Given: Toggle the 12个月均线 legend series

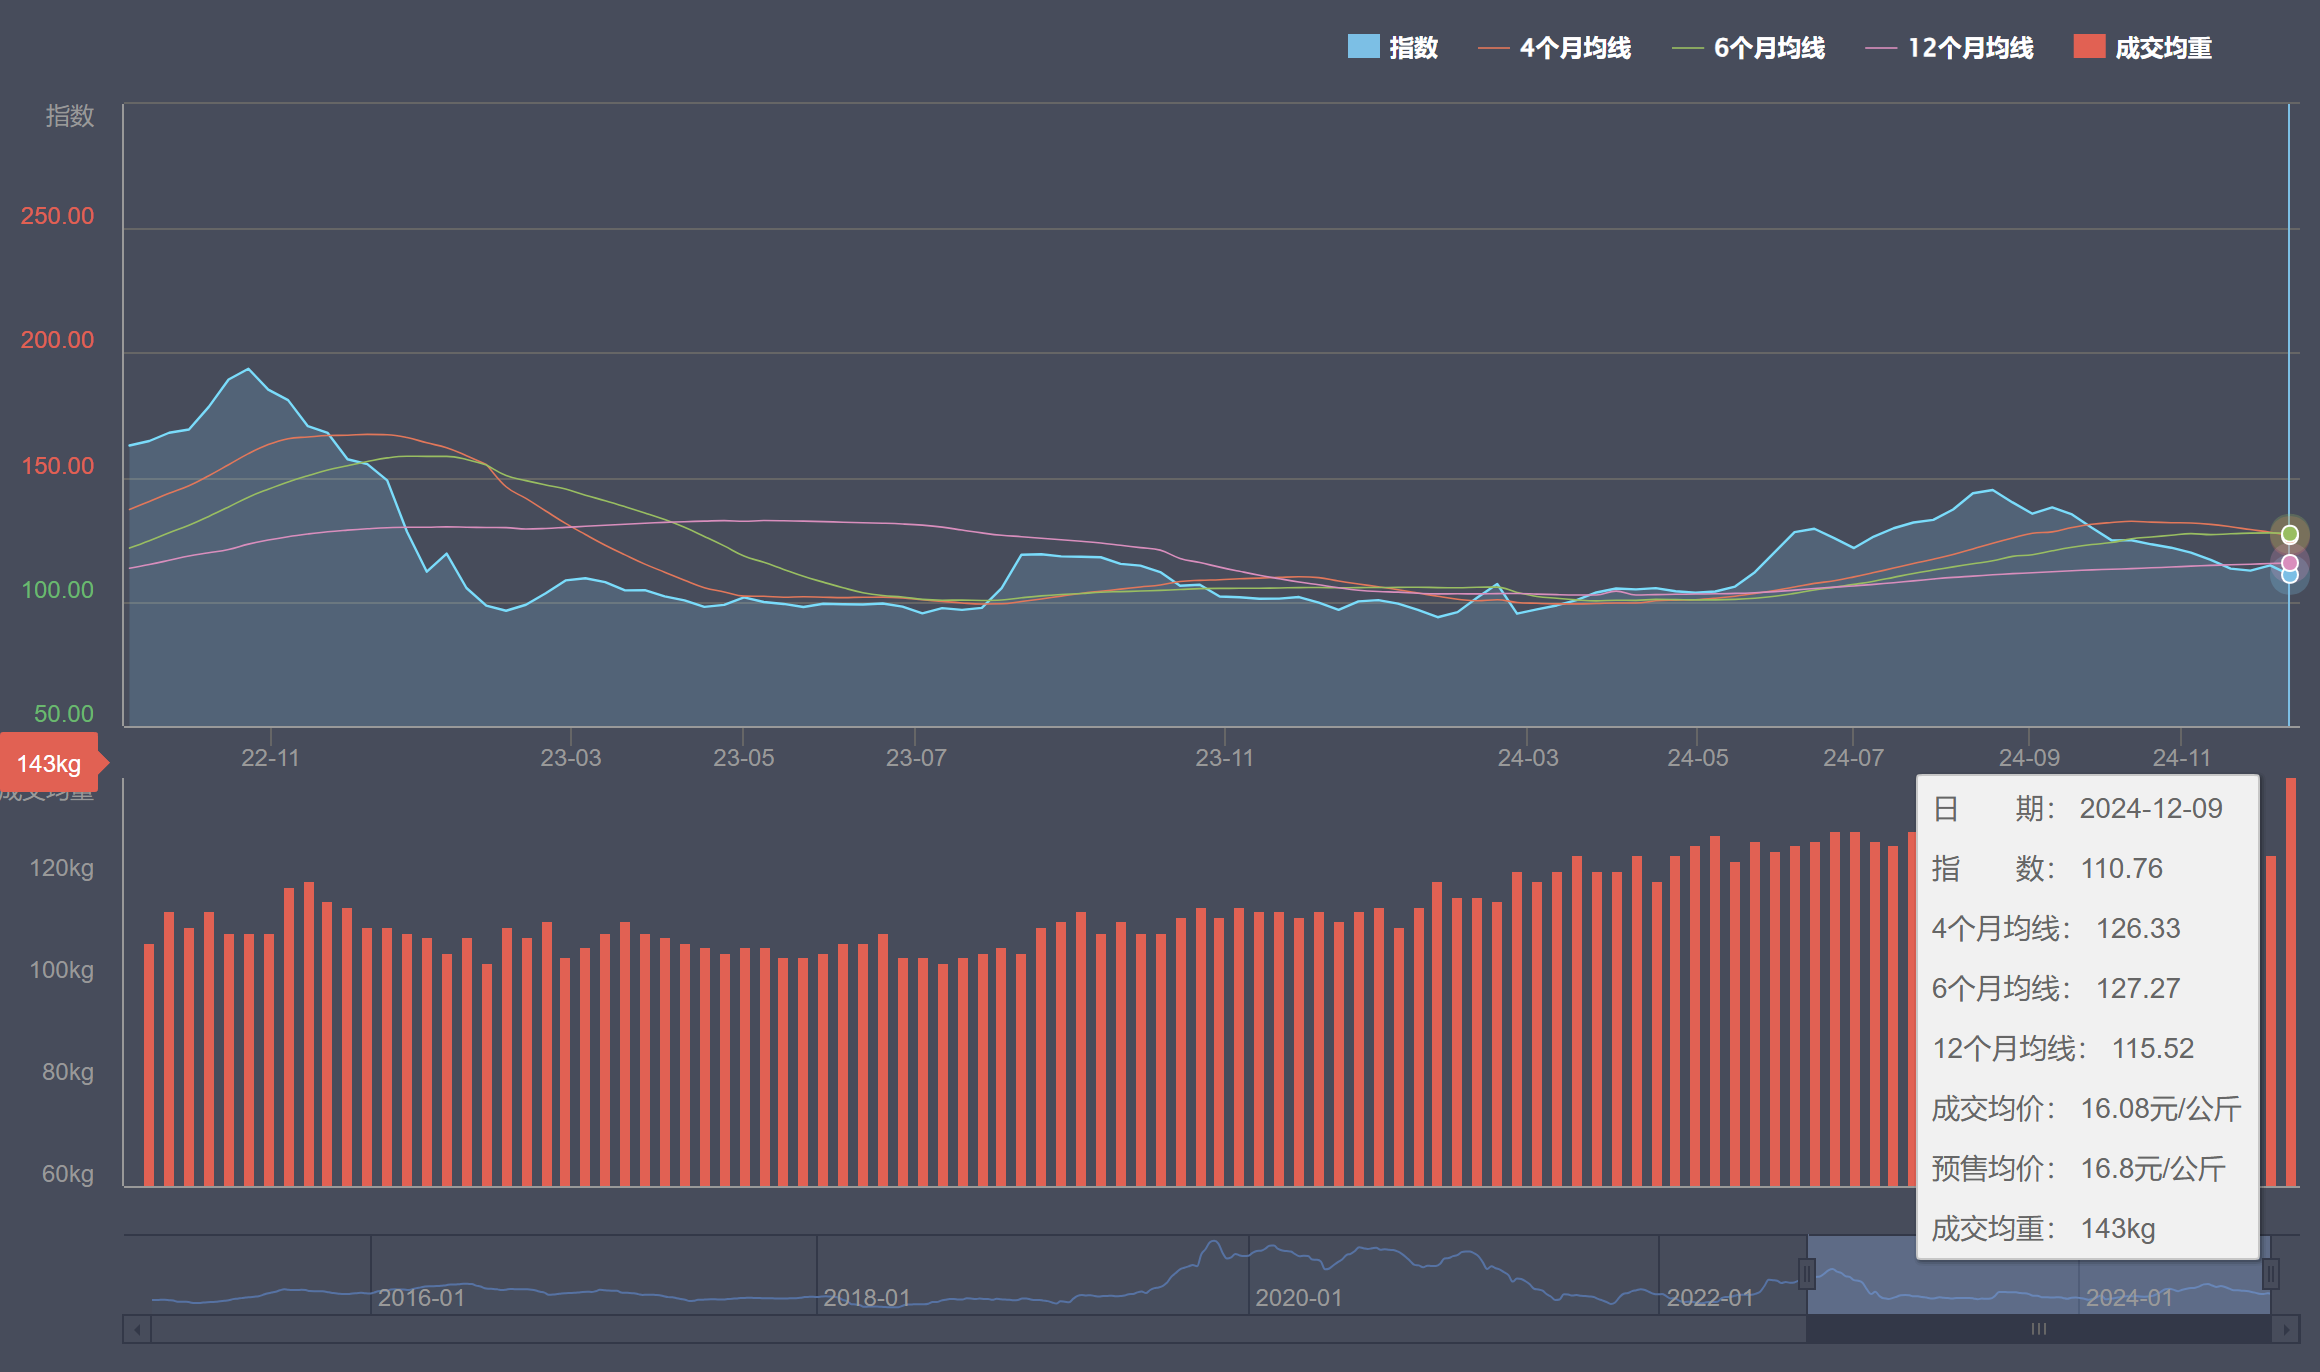Looking at the screenshot, I should click(x=1950, y=47).
